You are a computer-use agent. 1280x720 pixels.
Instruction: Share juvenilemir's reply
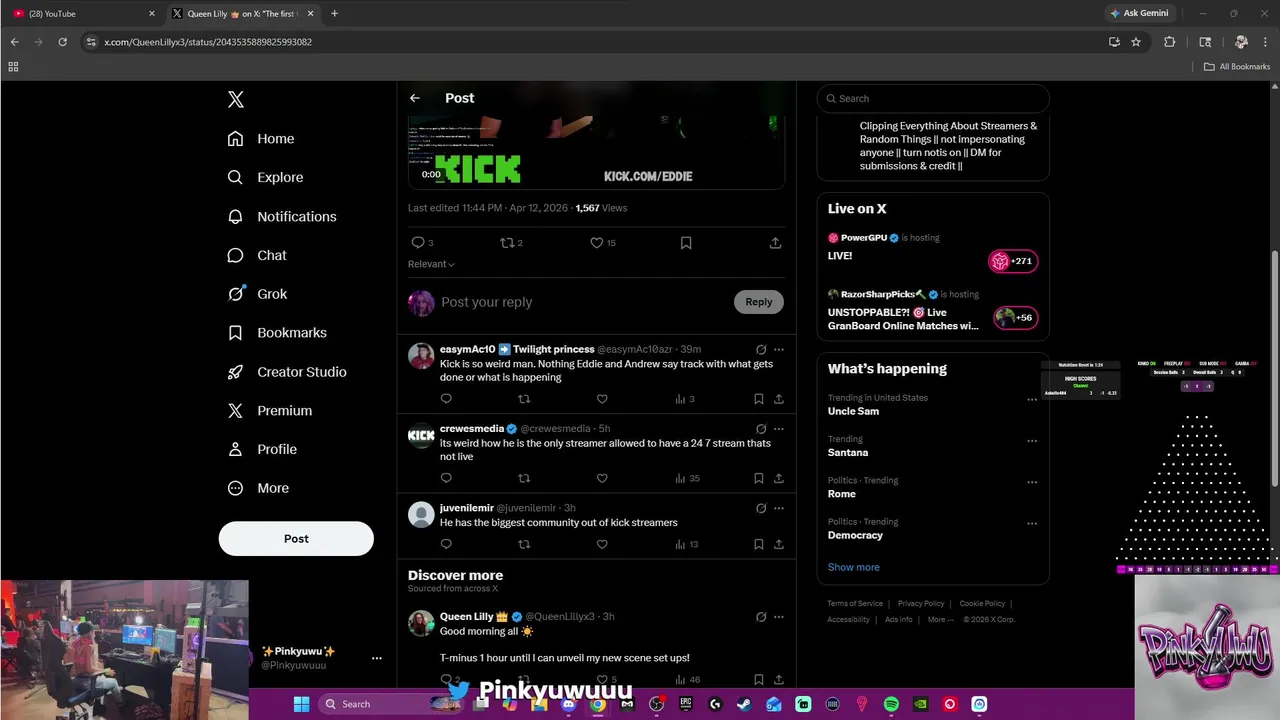pos(779,544)
